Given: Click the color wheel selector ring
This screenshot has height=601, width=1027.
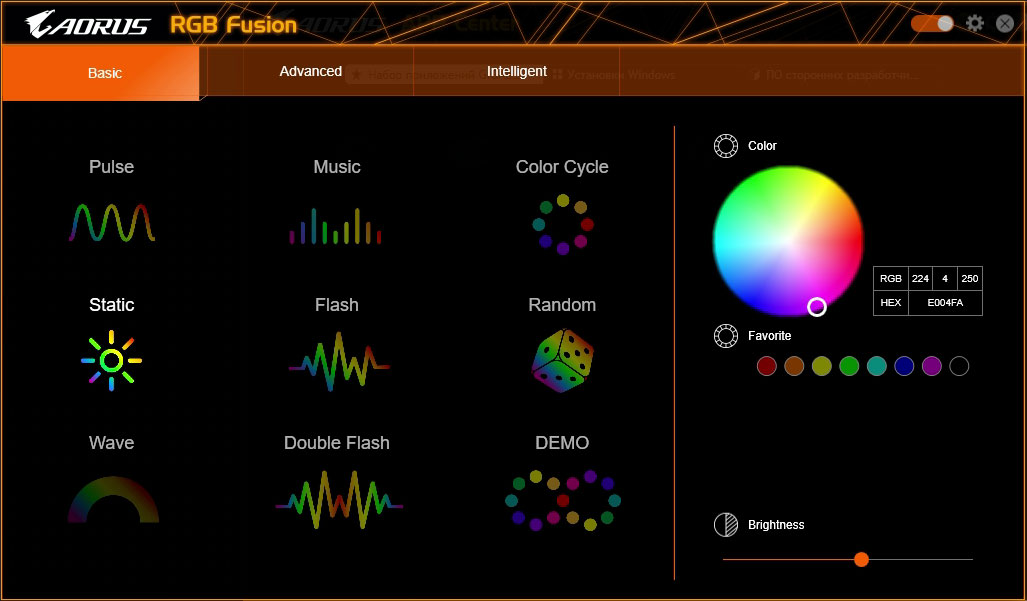Looking at the screenshot, I should 817,306.
